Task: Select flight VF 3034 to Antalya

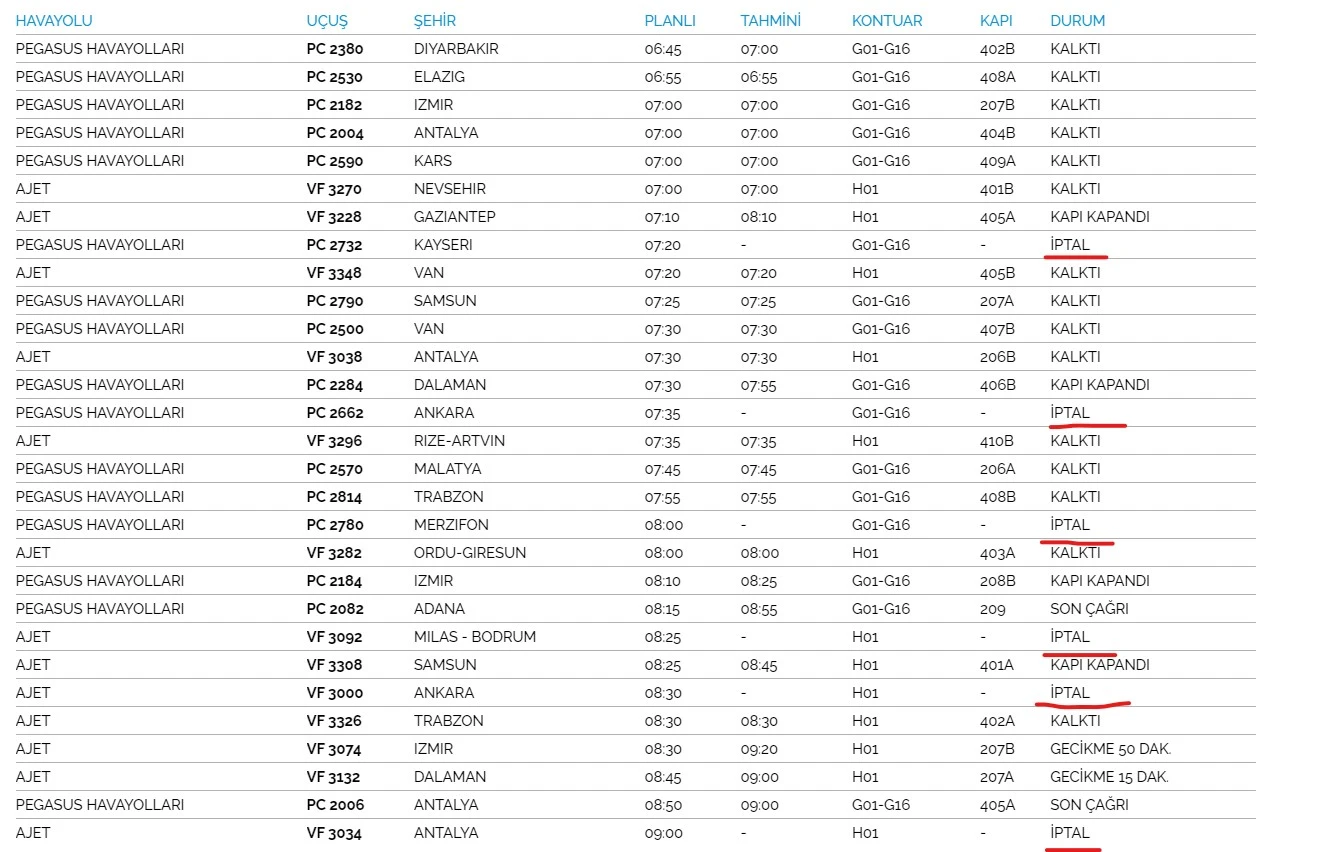Action: (334, 832)
